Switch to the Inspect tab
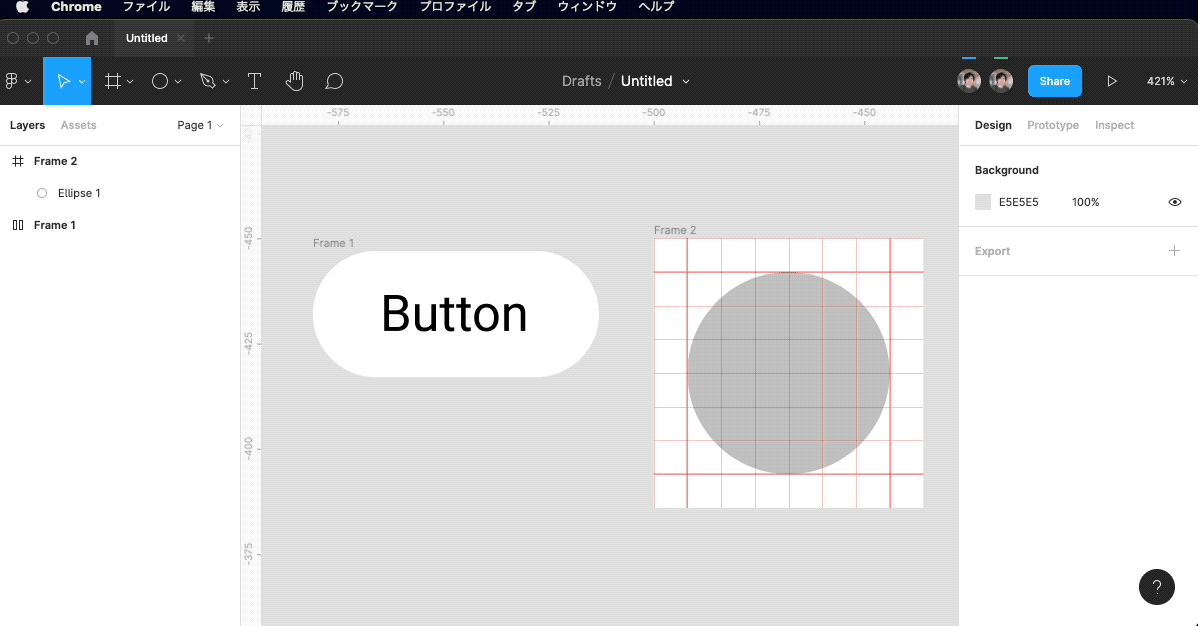 (1114, 125)
